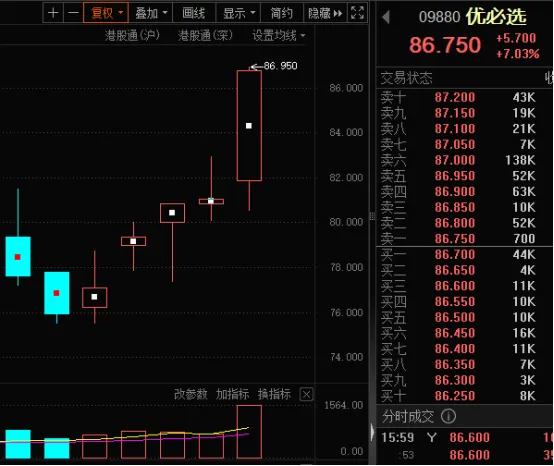Select the 卖四 price 86.900

tap(455, 191)
